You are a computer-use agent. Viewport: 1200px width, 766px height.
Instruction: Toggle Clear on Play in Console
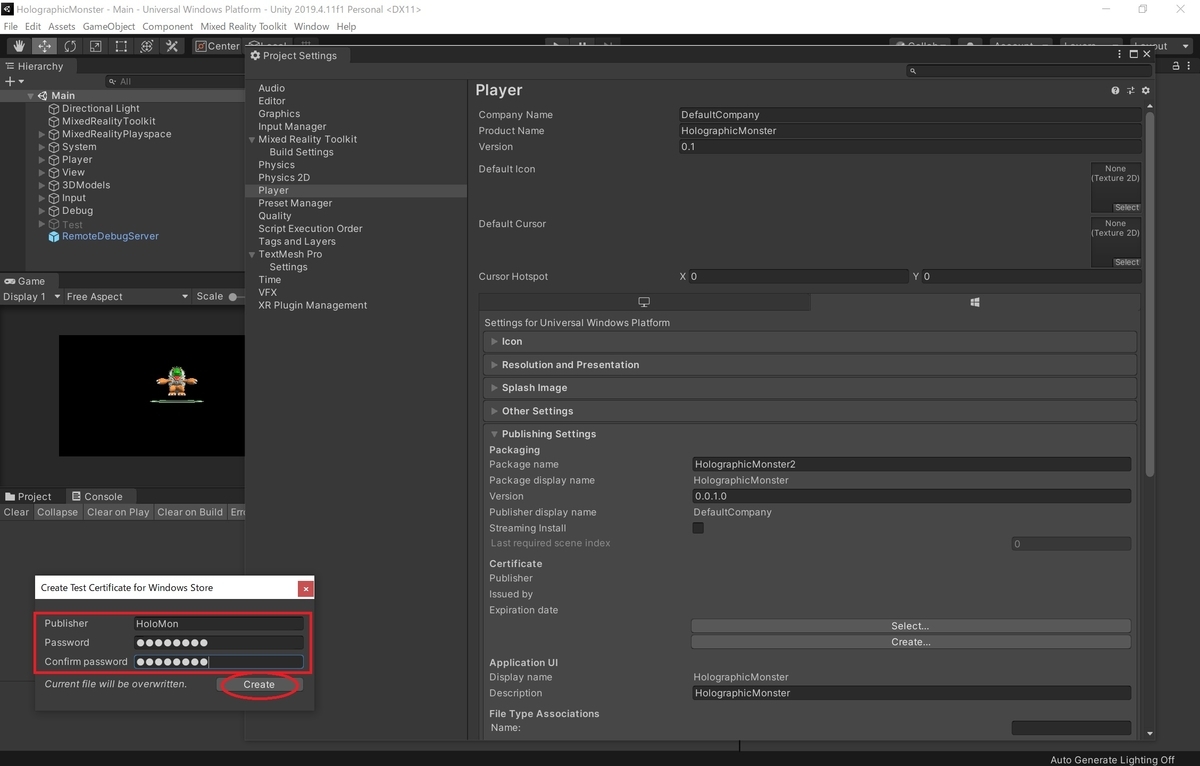pos(118,513)
